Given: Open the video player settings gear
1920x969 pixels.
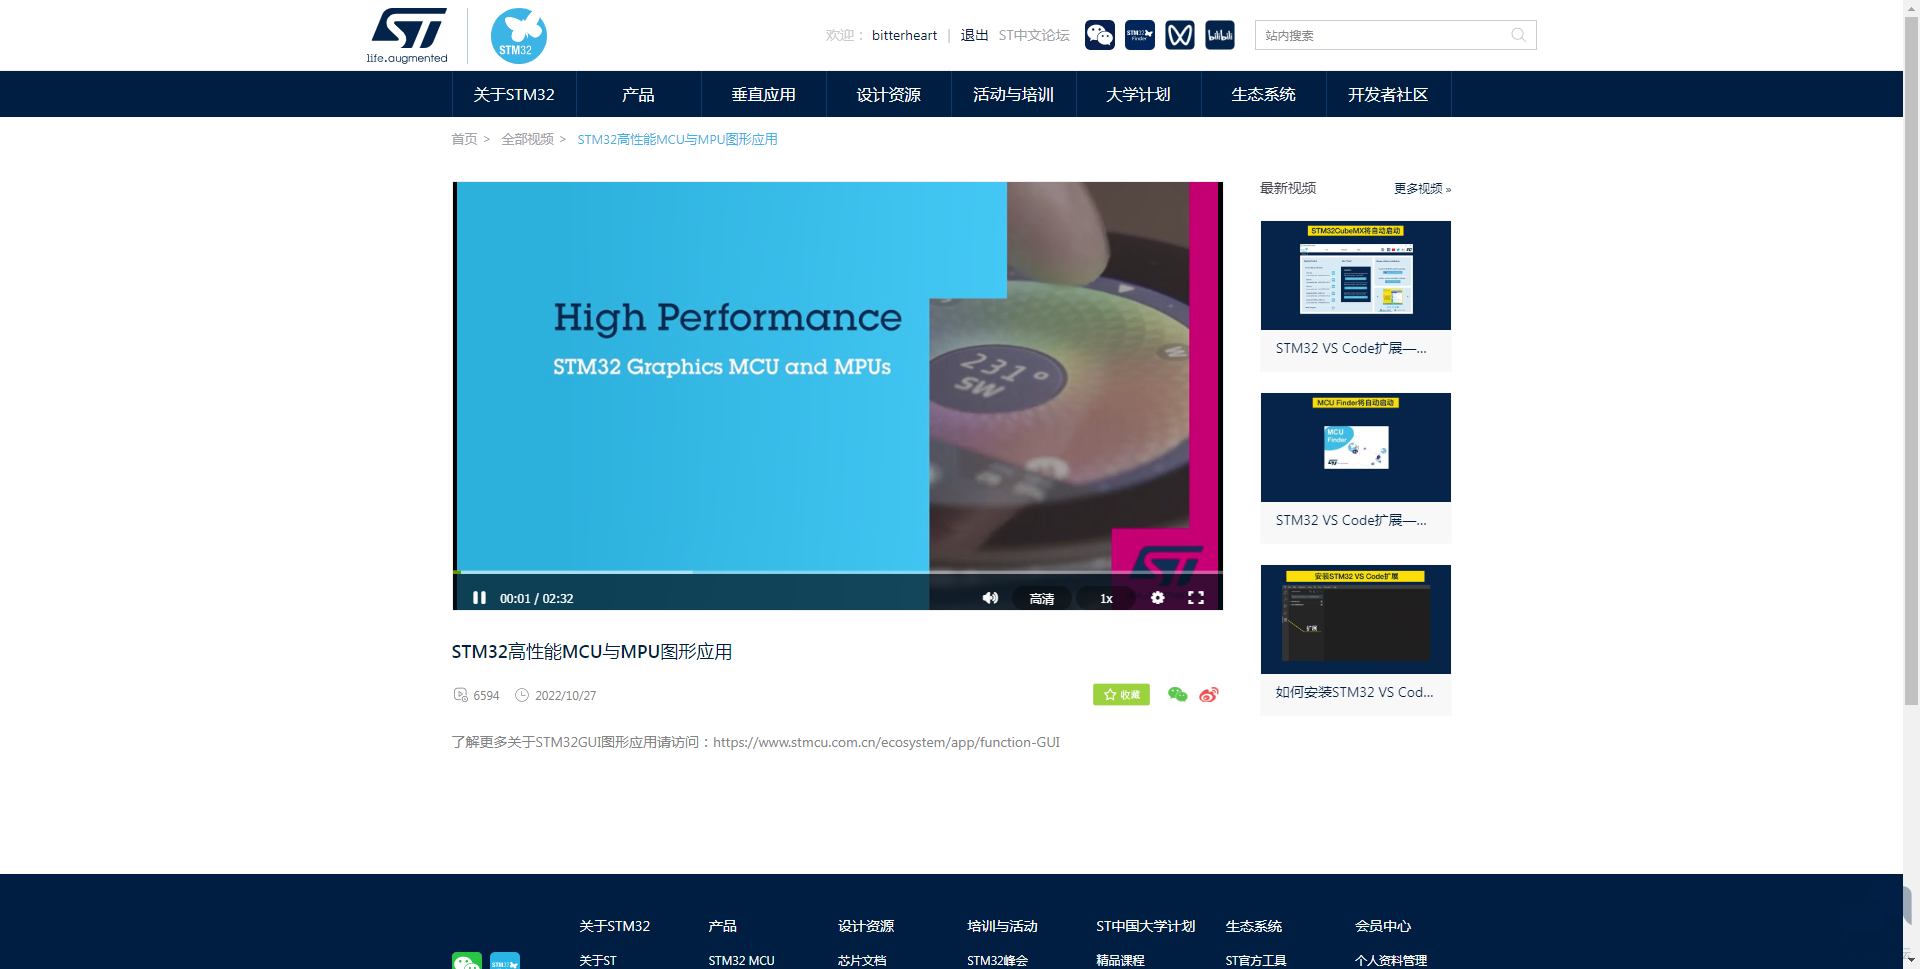Looking at the screenshot, I should [1157, 598].
